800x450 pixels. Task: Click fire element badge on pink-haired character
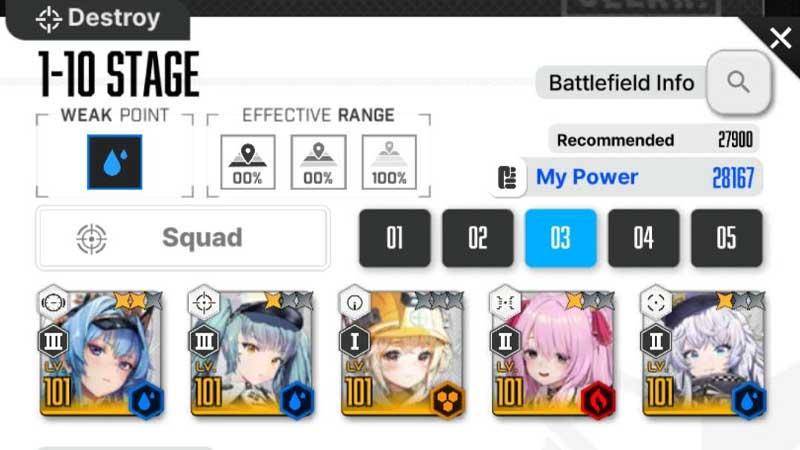(x=598, y=401)
